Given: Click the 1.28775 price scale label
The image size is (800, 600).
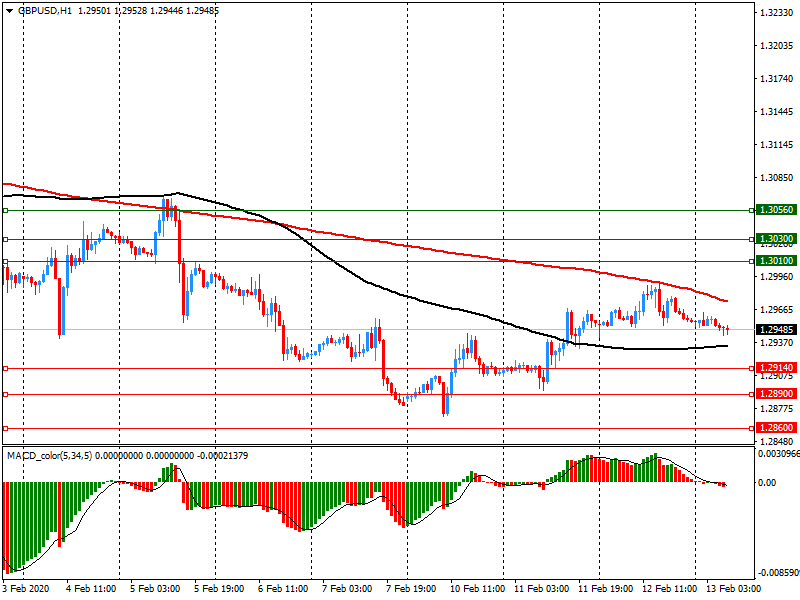Looking at the screenshot, I should click(x=777, y=409).
